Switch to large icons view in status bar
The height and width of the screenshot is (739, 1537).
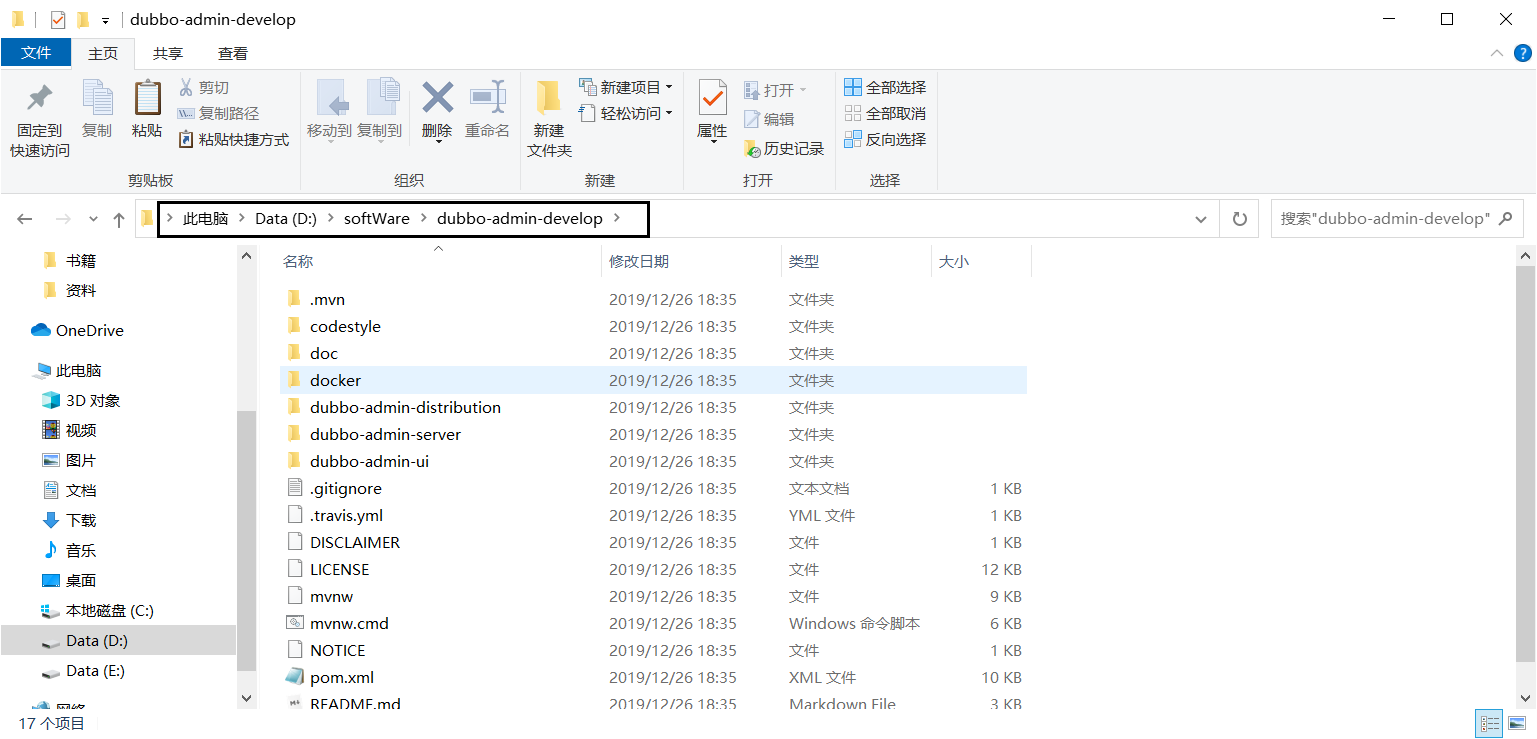coord(1515,723)
